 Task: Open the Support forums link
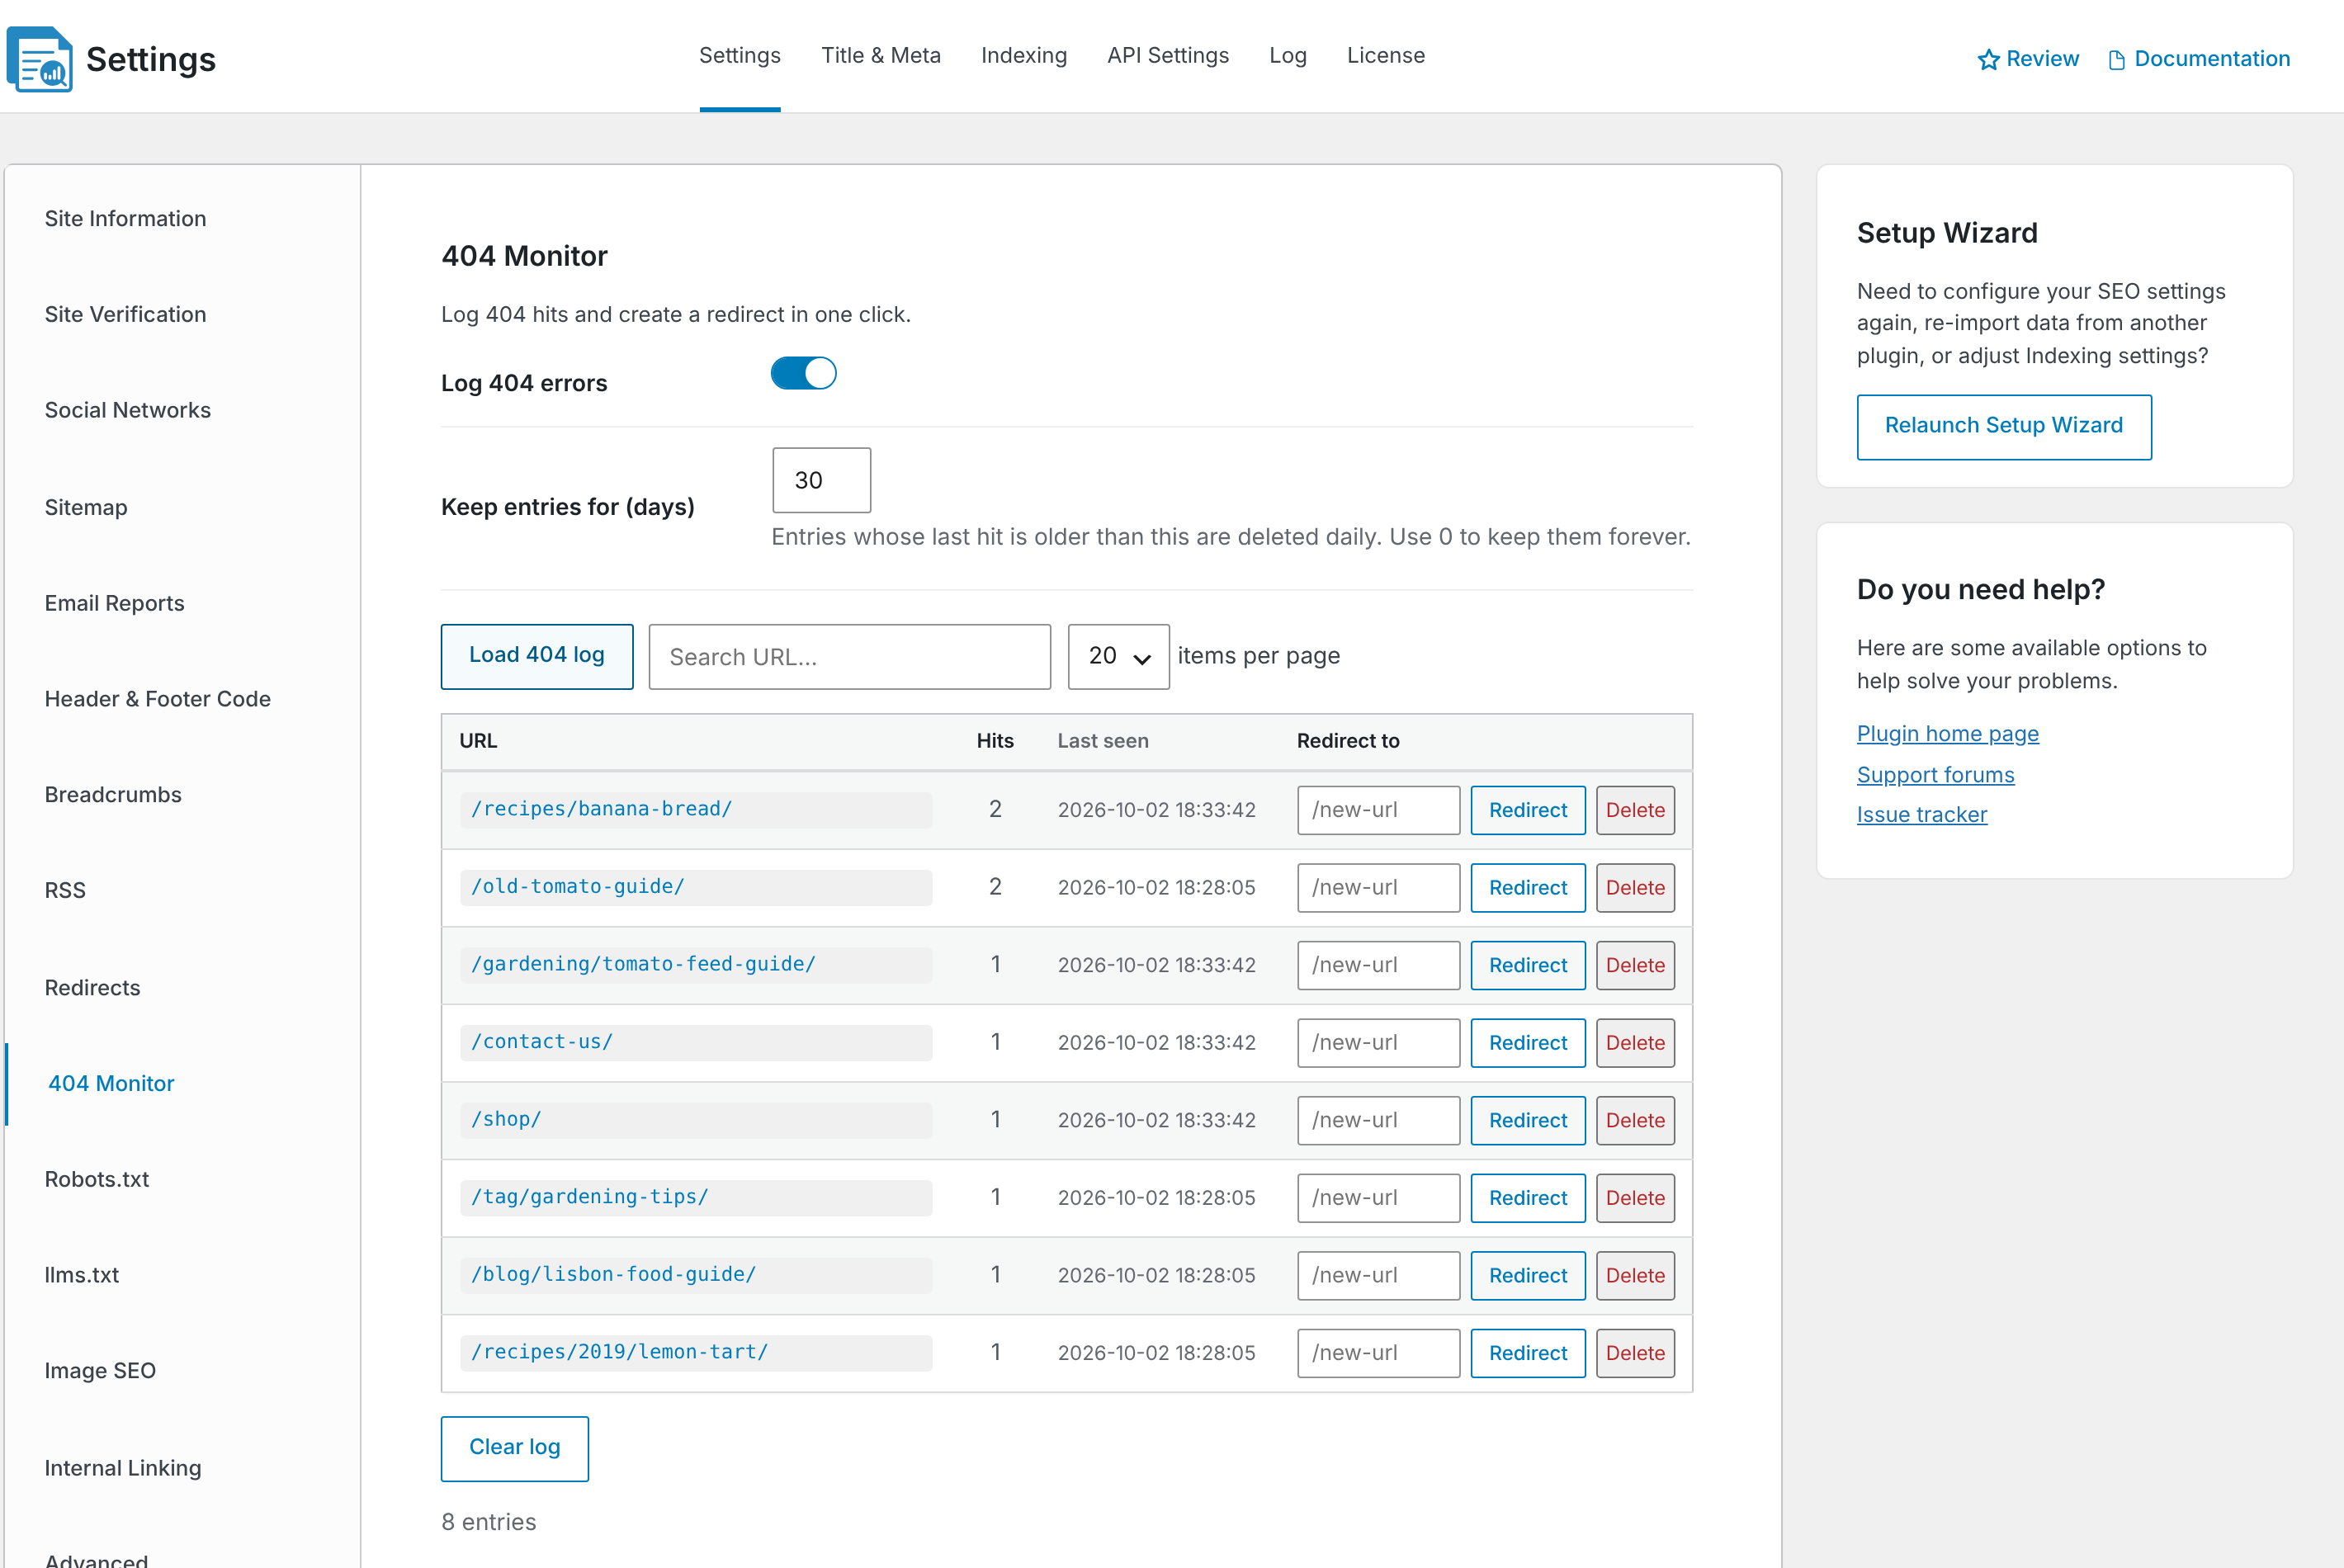tap(1935, 774)
